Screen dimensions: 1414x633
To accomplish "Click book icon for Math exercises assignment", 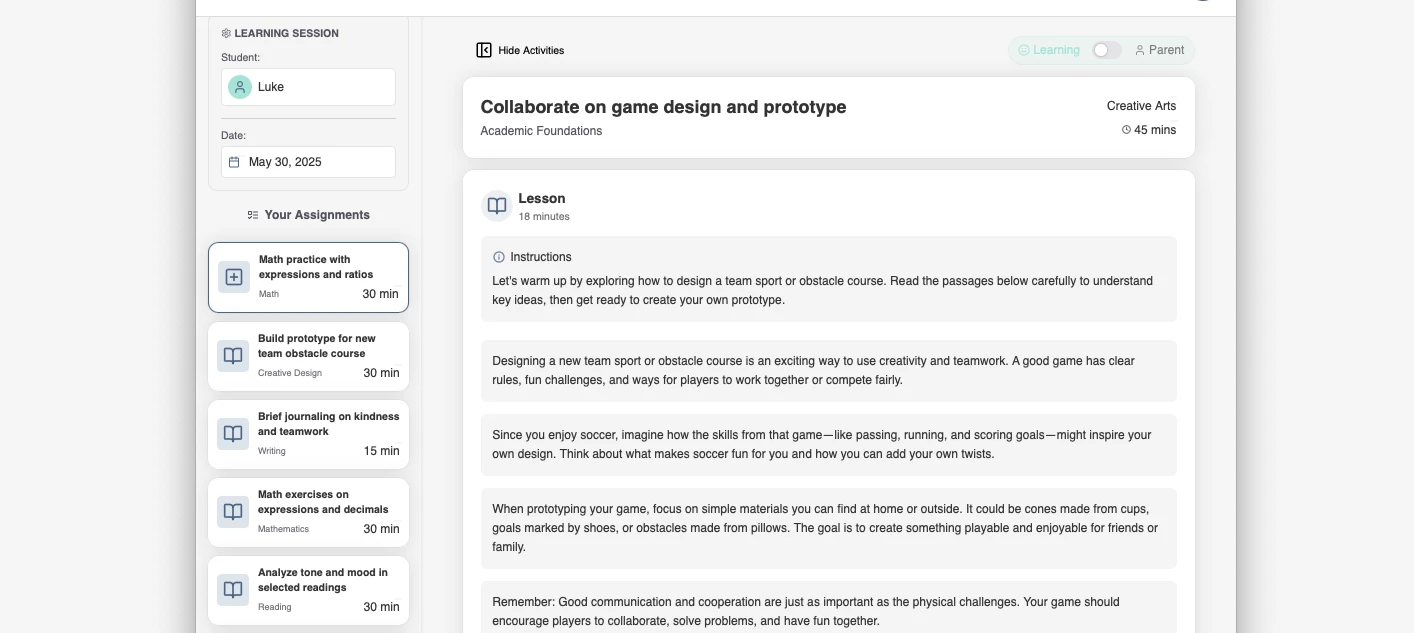I will point(233,511).
